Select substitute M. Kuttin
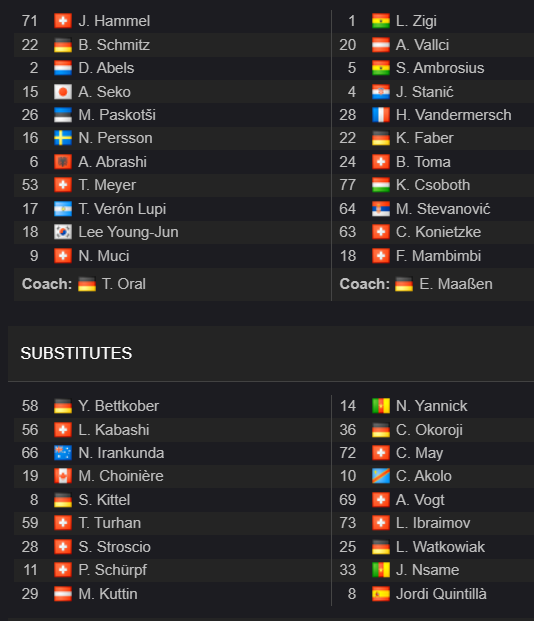 tap(108, 594)
